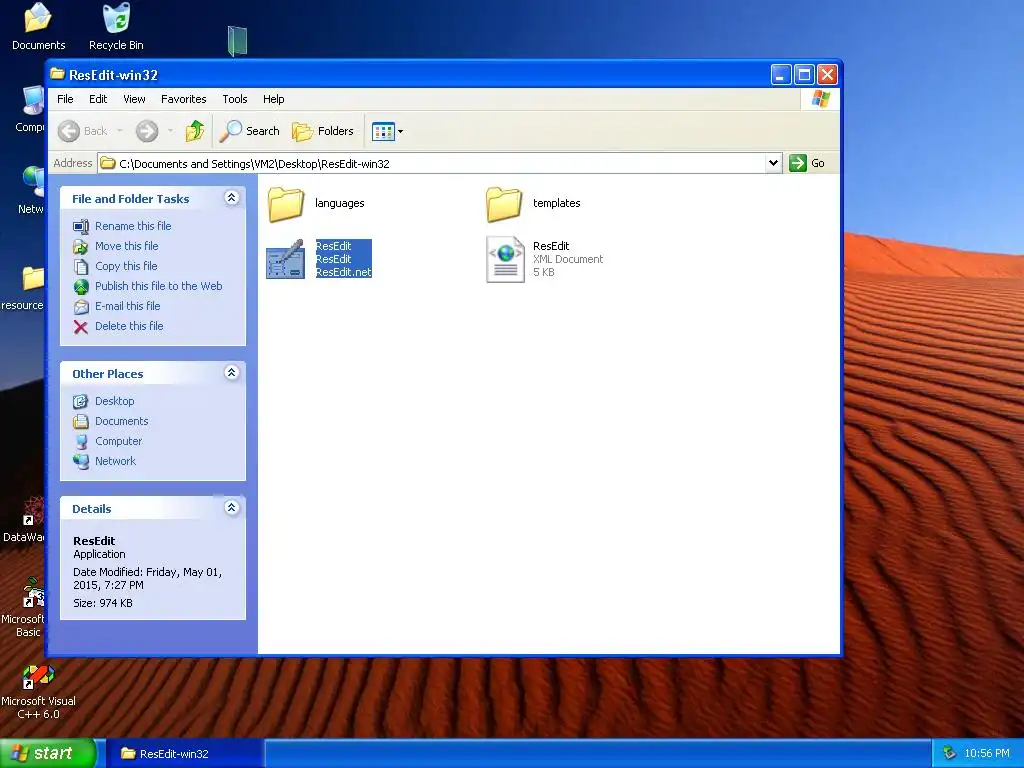Click the taskbar clock showing 10:56 PM
1024x768 pixels.
pyautogui.click(x=986, y=754)
